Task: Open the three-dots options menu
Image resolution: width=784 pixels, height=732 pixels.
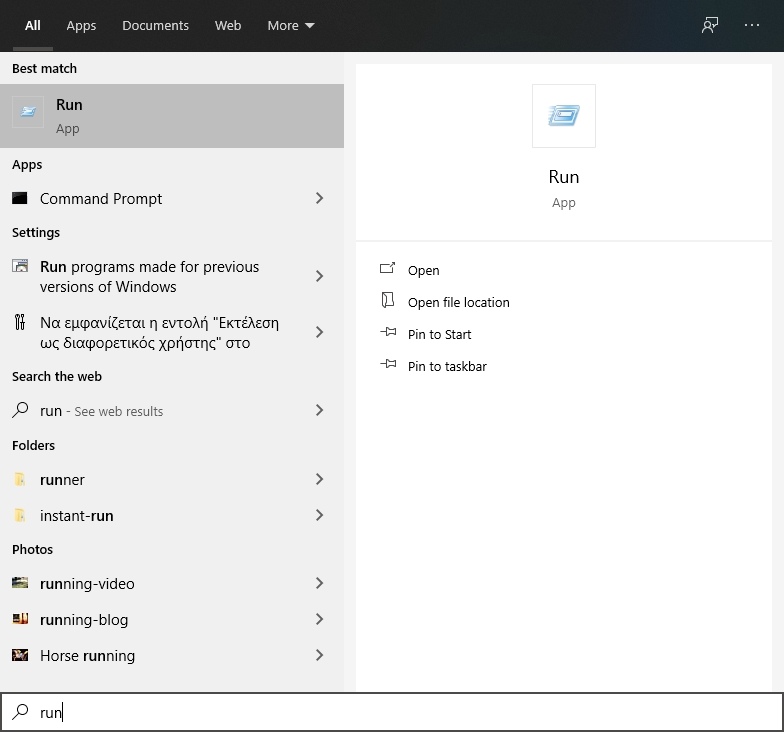Action: click(x=752, y=26)
